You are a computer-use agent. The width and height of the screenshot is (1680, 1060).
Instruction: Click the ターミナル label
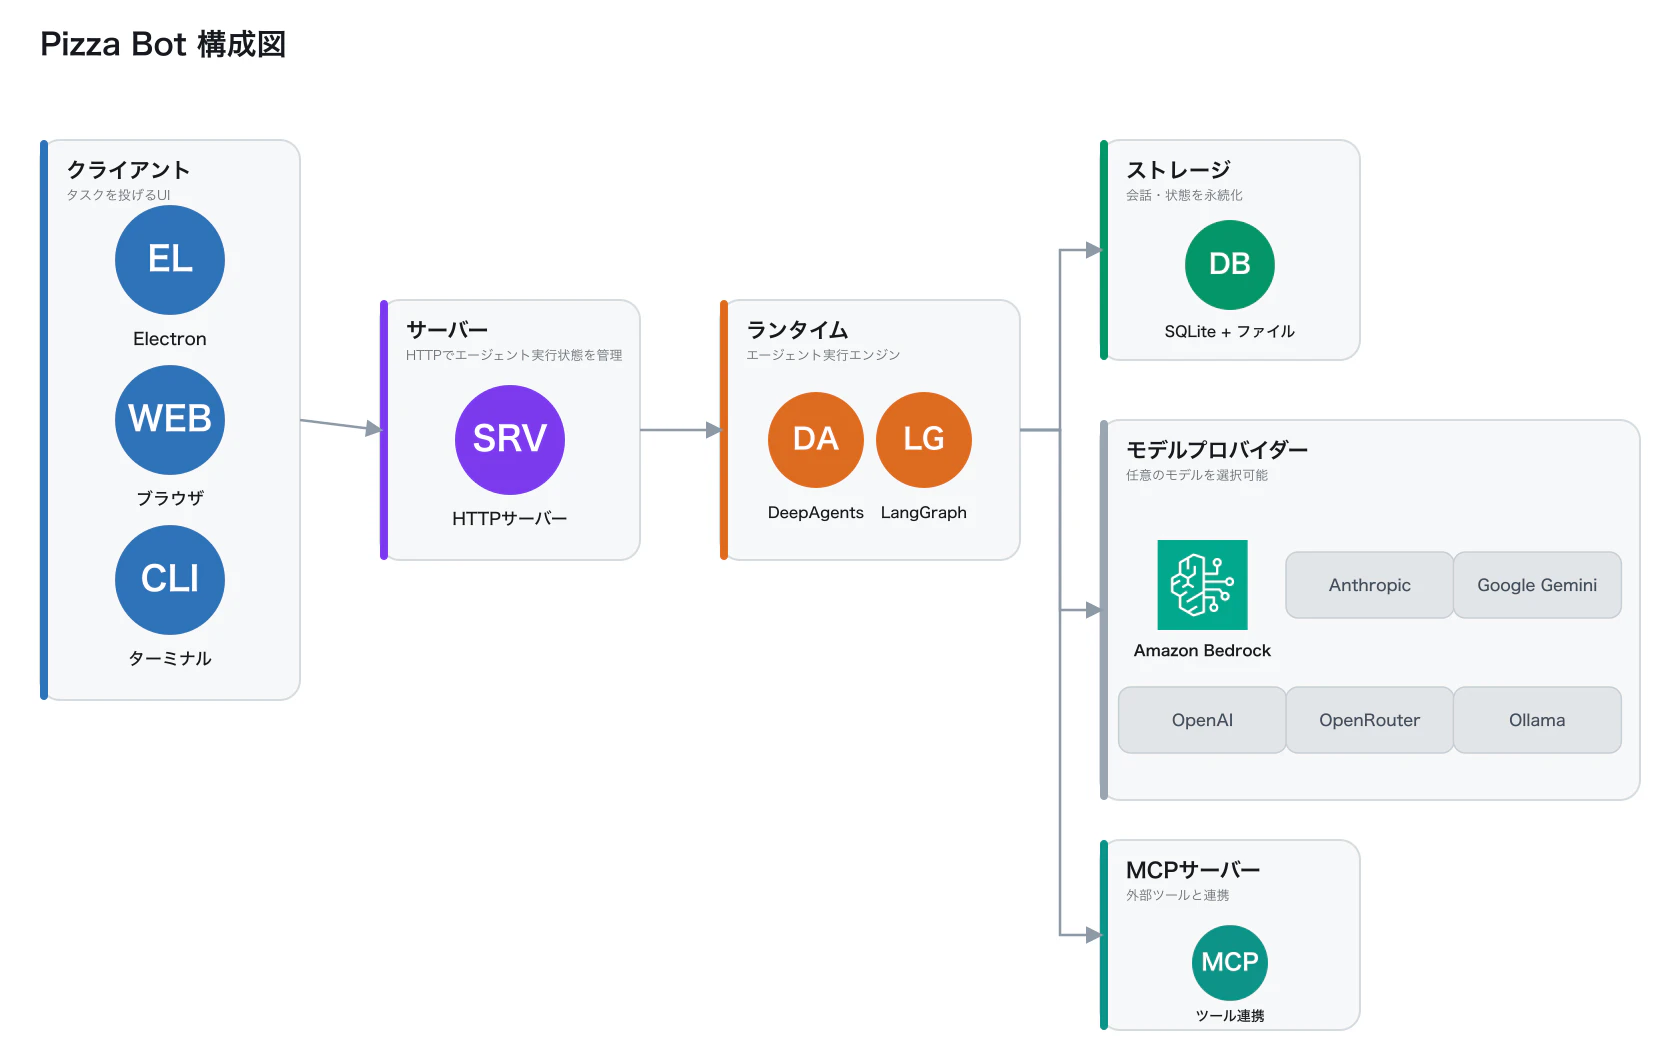click(170, 658)
